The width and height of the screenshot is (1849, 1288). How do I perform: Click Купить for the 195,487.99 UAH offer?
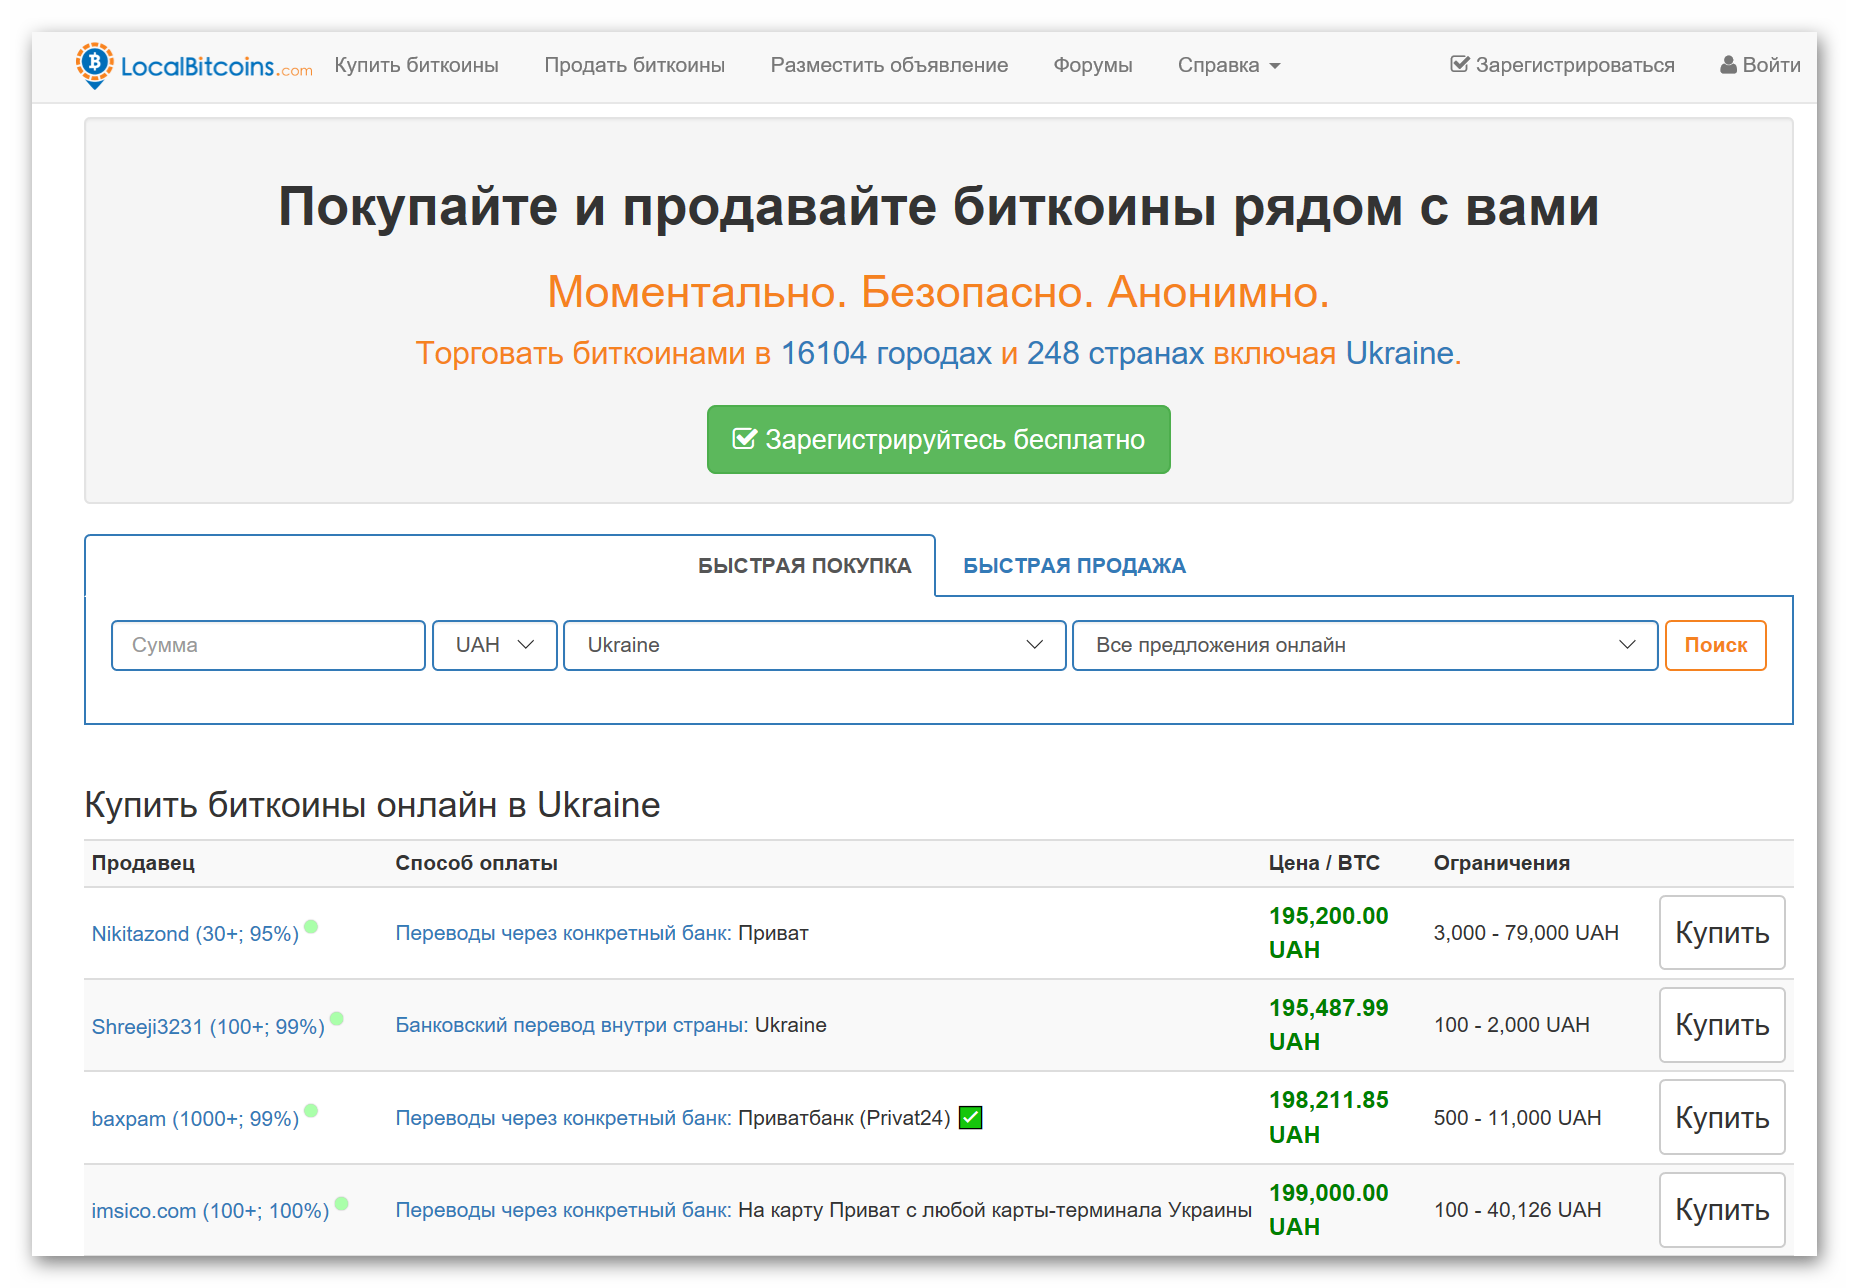click(x=1722, y=1025)
